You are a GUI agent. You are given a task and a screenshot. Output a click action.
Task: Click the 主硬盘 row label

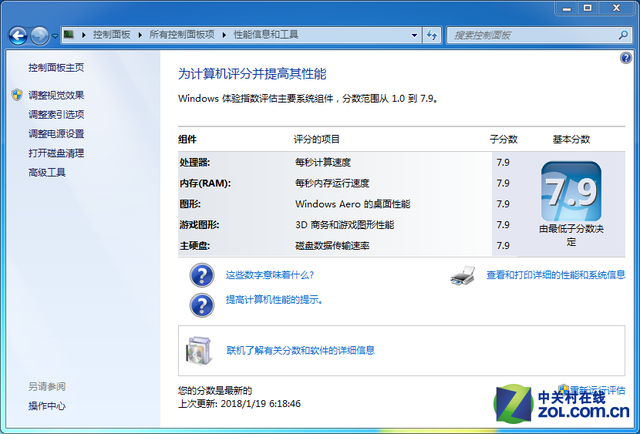point(195,246)
